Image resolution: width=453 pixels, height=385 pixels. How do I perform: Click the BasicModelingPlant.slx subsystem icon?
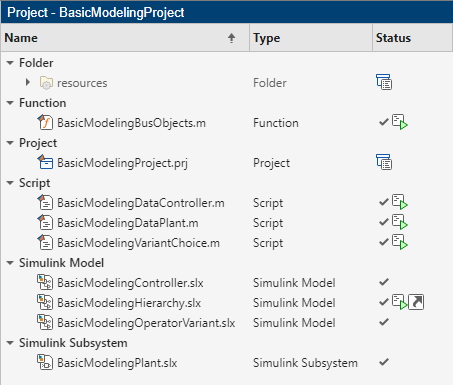[x=45, y=362]
